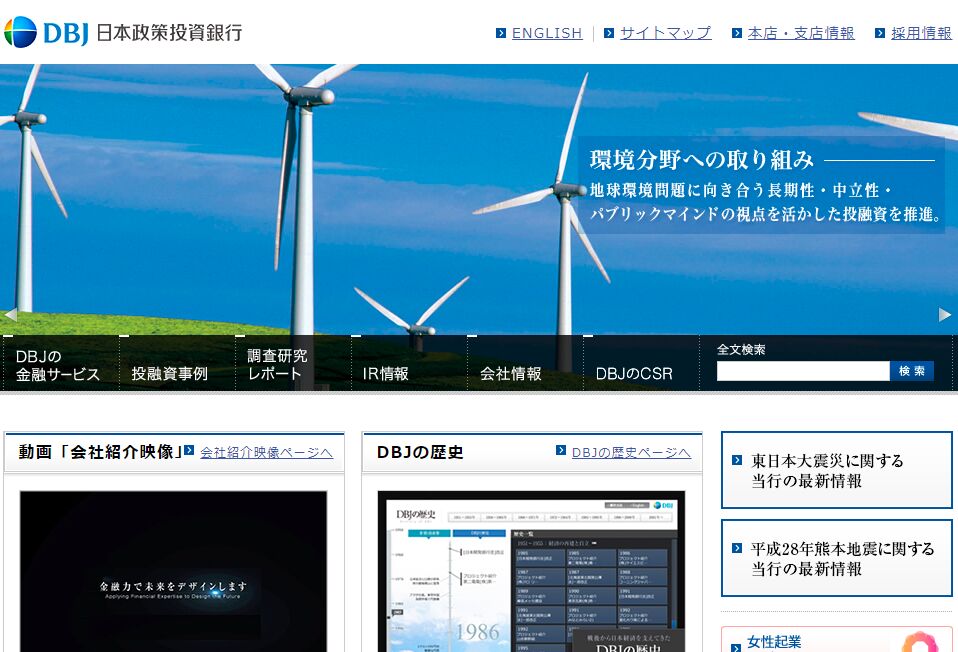The image size is (958, 652).
Task: Play the 会社紹介映像 video thumbnail
Action: point(174,571)
